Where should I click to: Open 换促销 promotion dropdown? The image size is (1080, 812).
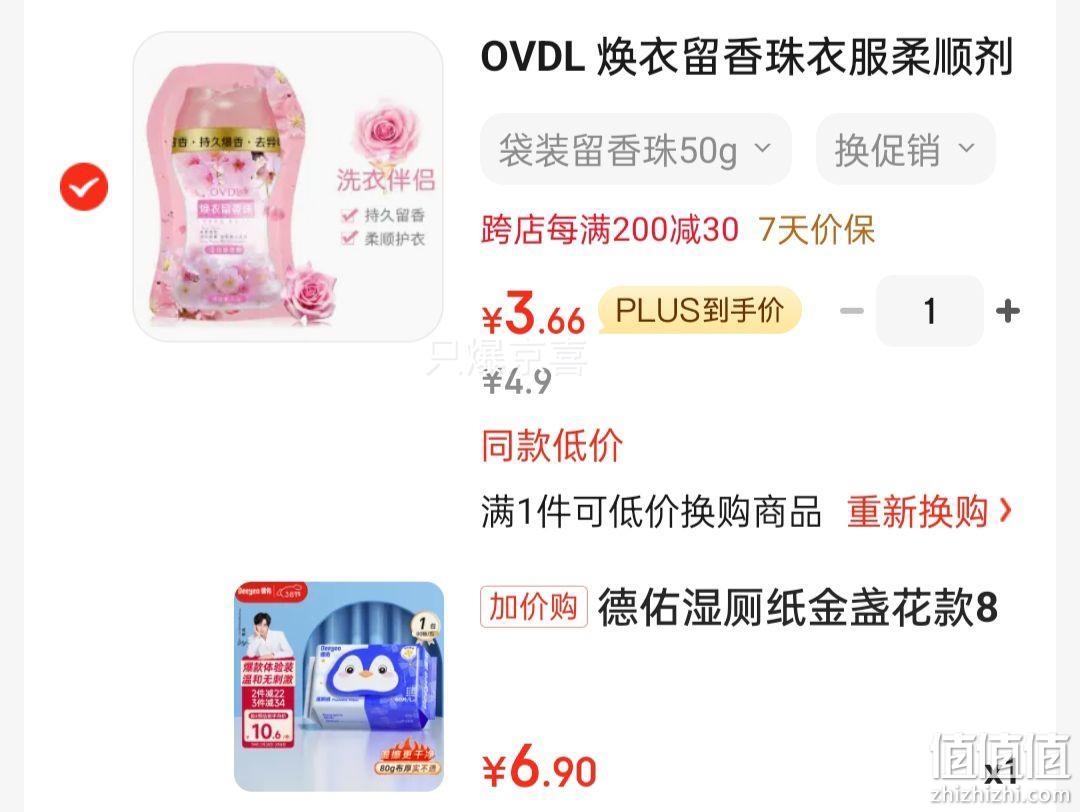click(906, 149)
